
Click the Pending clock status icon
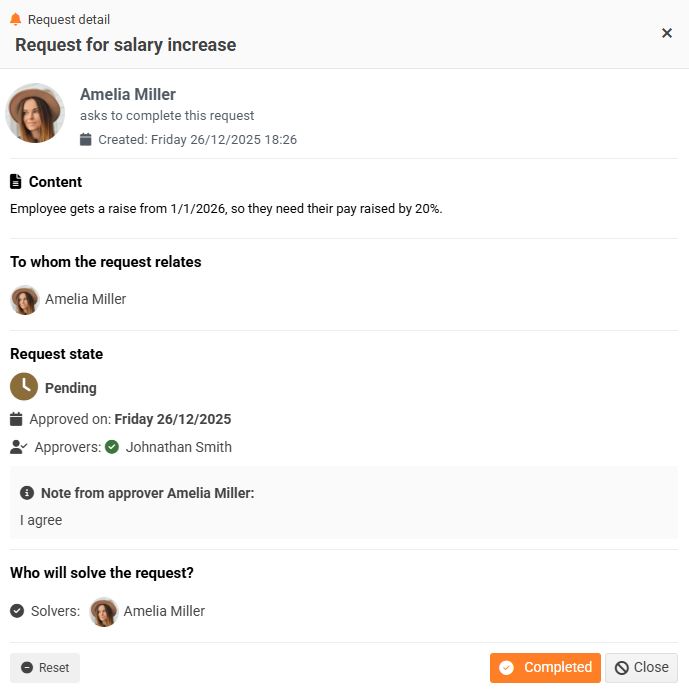(x=24, y=387)
